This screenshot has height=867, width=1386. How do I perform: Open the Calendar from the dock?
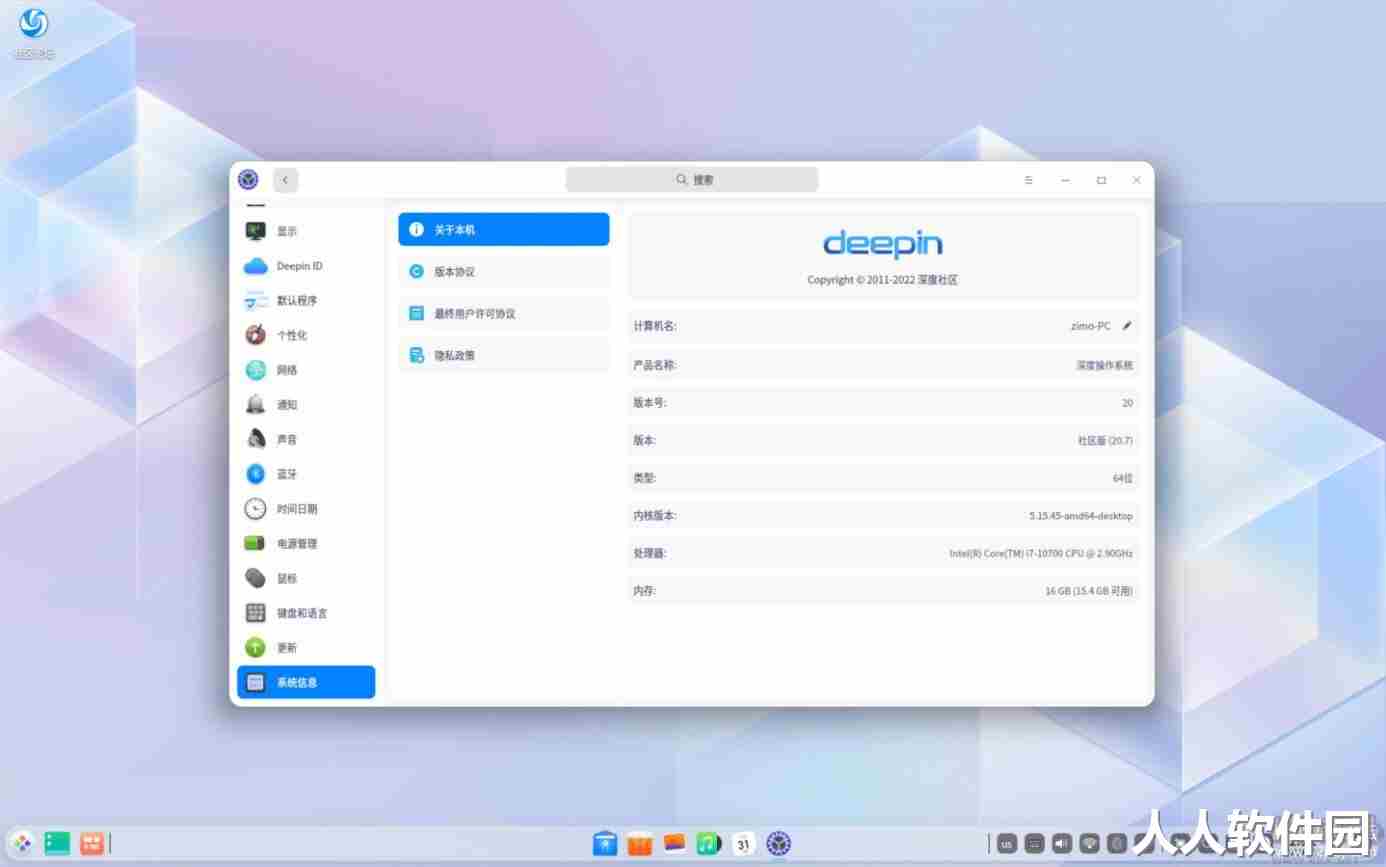click(x=743, y=844)
